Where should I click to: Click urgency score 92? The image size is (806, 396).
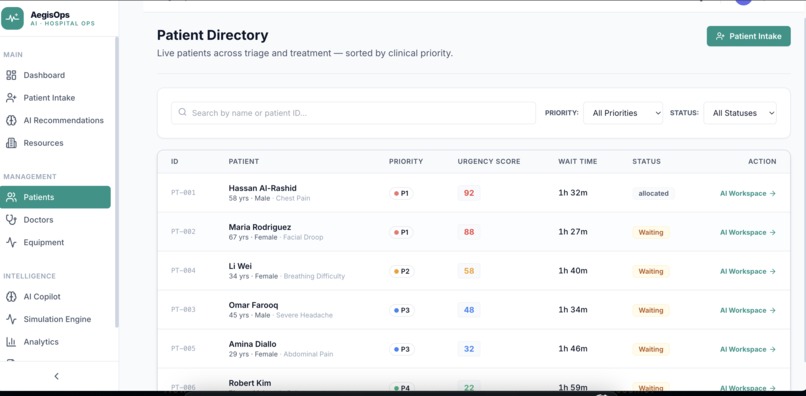469,193
